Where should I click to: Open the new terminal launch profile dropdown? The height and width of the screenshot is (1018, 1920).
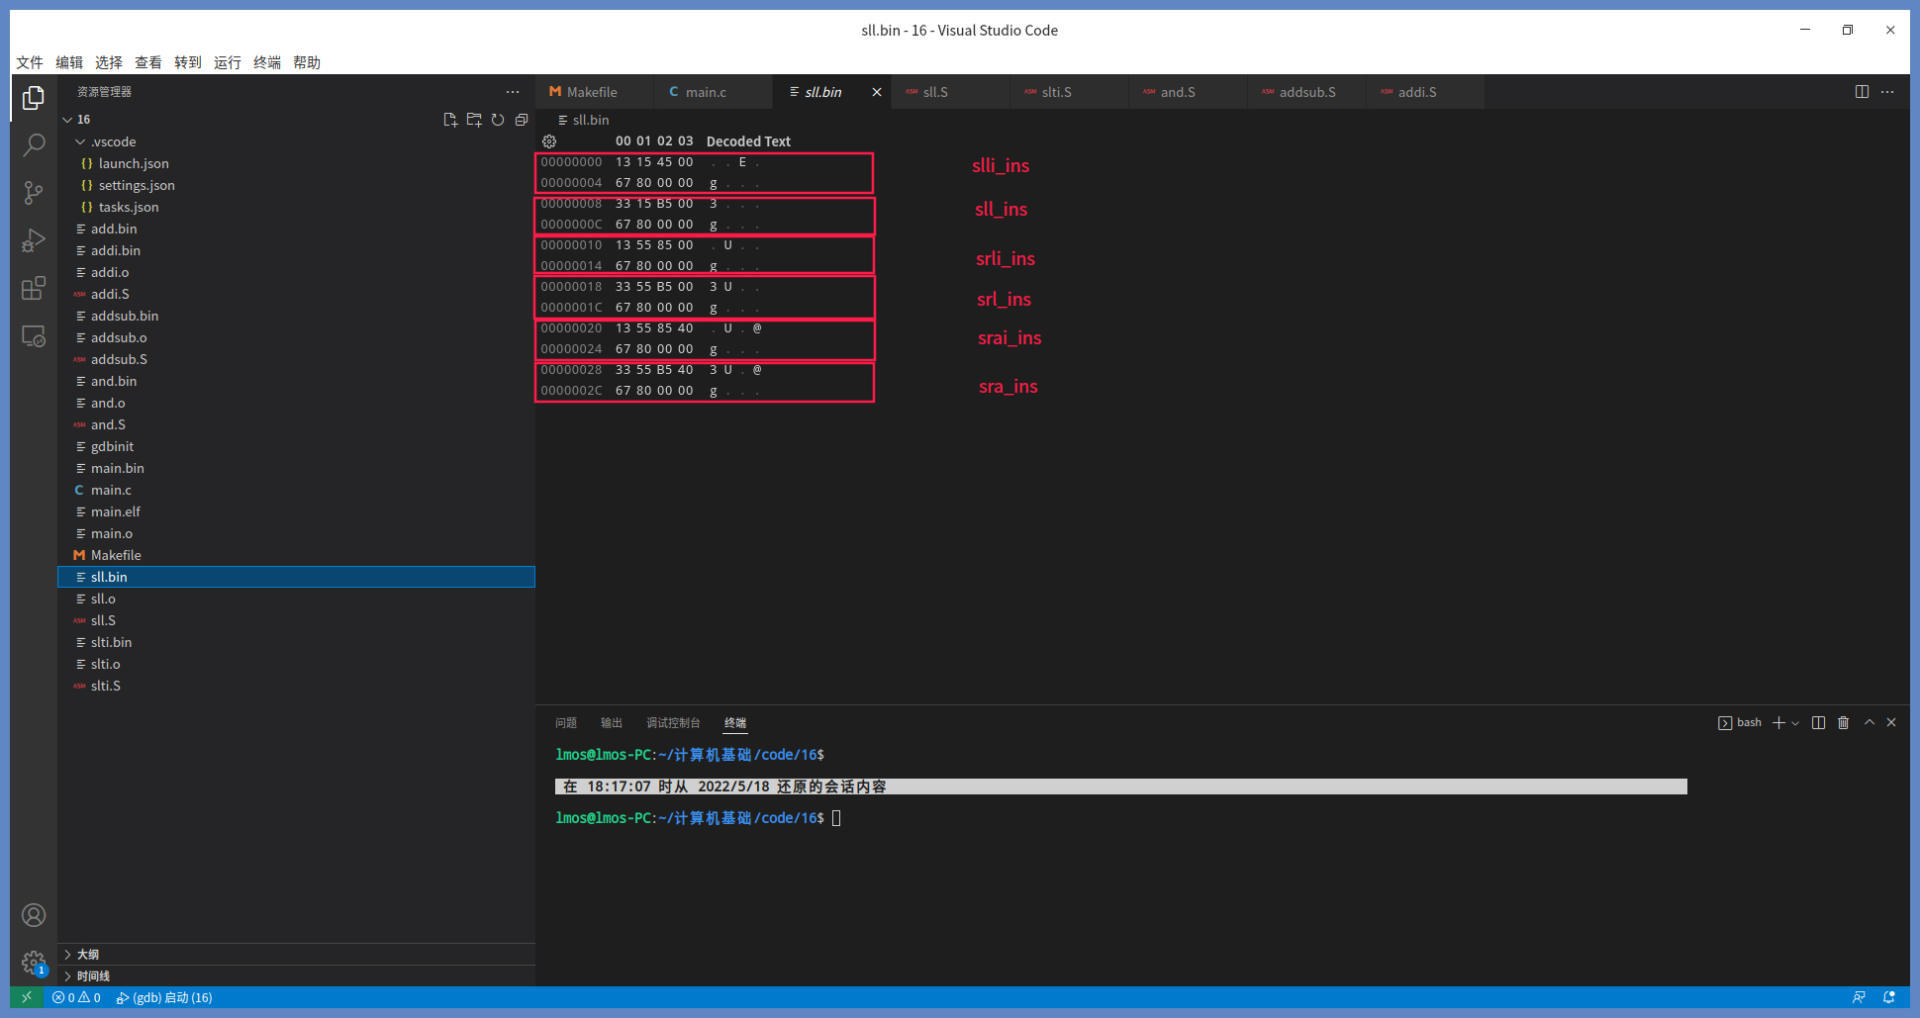tap(1796, 723)
